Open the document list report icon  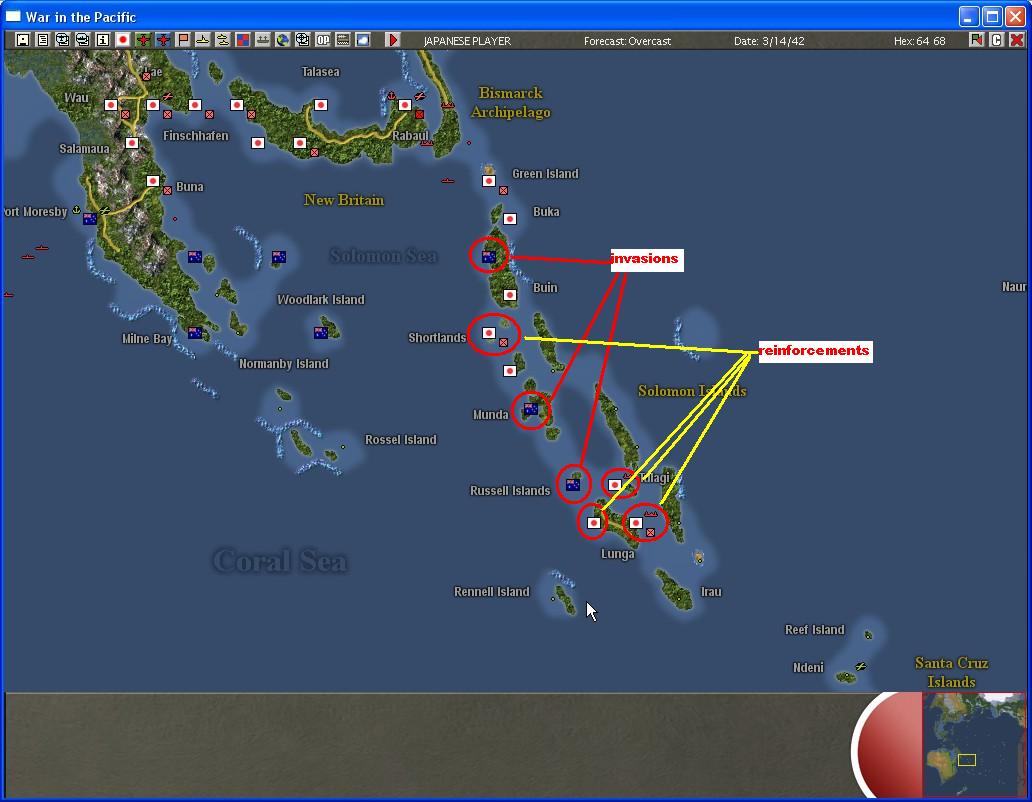(x=43, y=40)
